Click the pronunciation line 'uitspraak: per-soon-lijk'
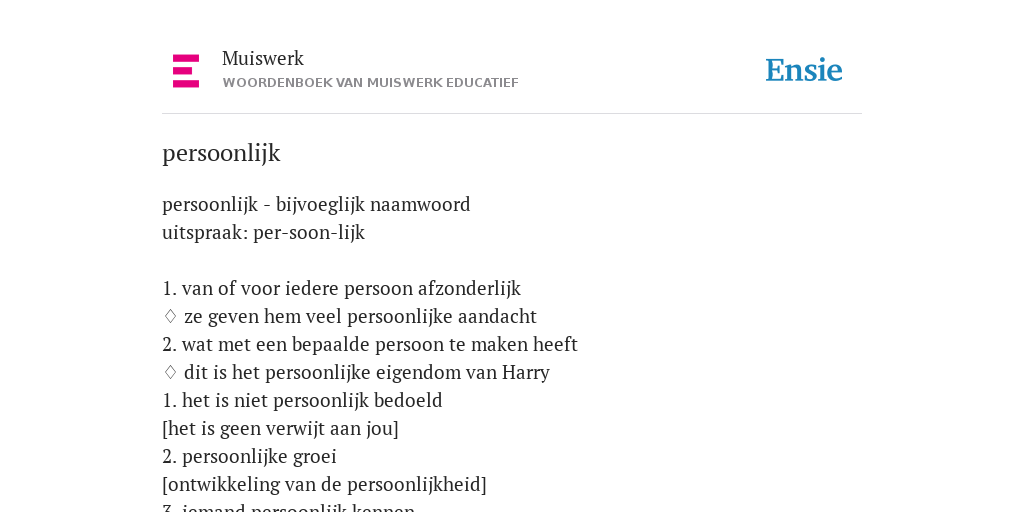Viewport: 1024px width, 512px height. [x=263, y=232]
